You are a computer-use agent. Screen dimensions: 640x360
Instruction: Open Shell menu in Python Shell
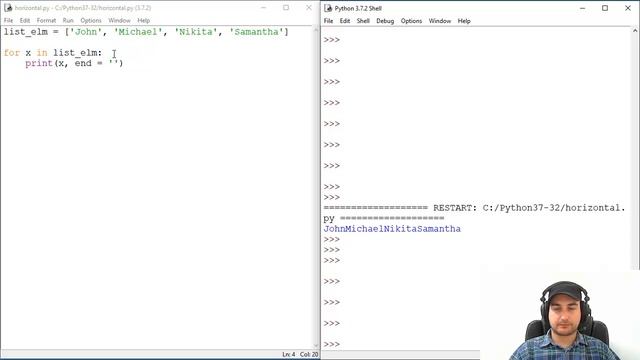point(363,21)
